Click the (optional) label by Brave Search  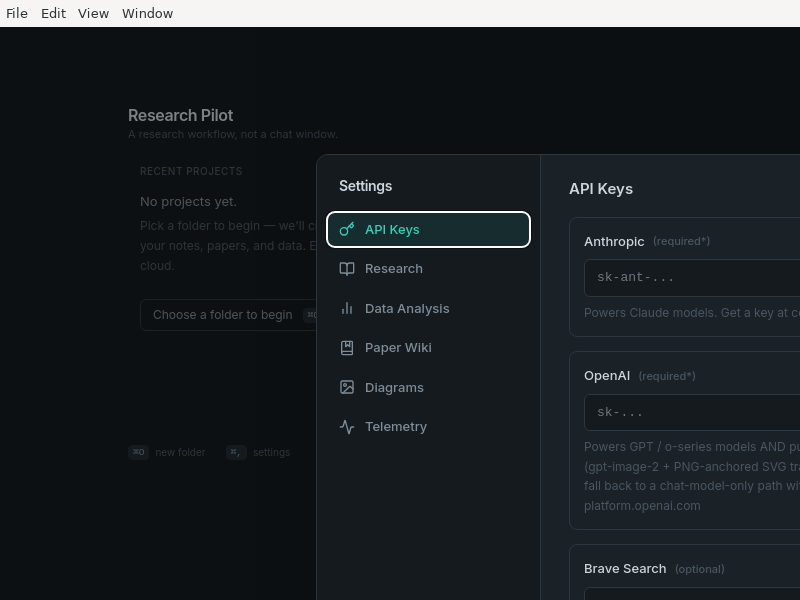click(699, 569)
